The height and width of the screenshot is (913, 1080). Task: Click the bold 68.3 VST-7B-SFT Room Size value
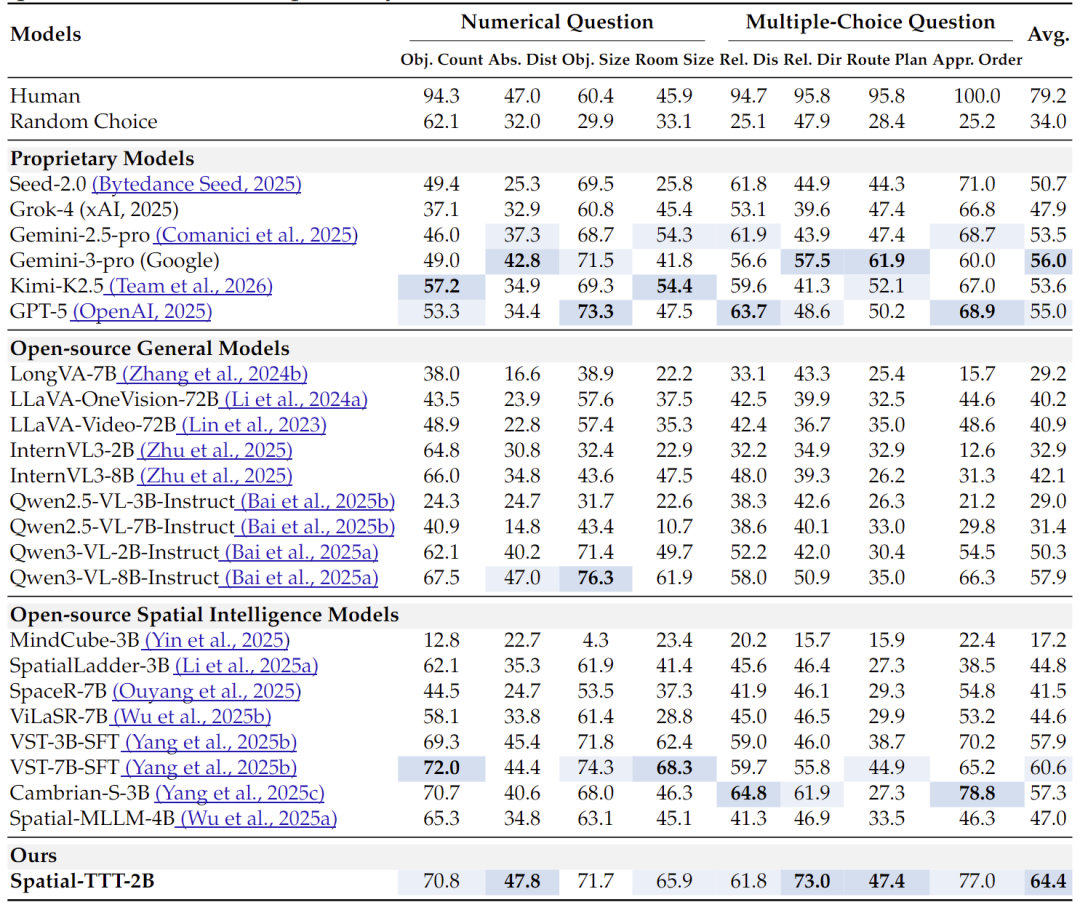(x=674, y=768)
